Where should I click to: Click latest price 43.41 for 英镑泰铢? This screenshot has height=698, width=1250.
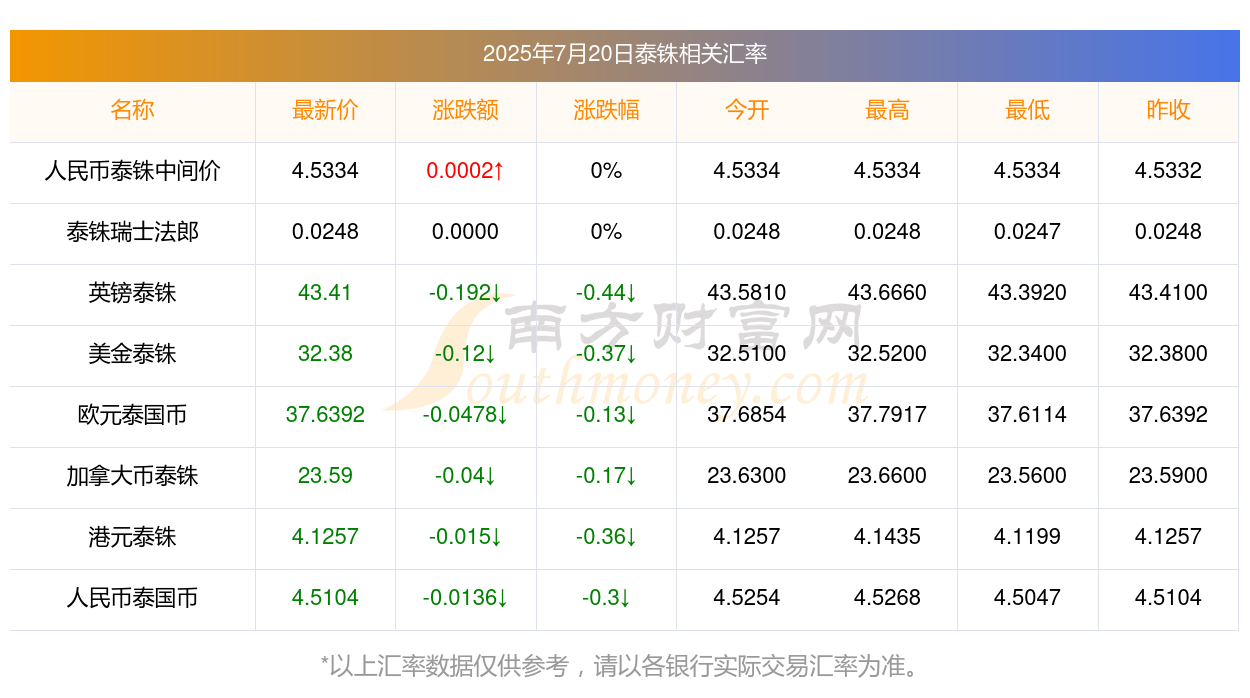325,293
